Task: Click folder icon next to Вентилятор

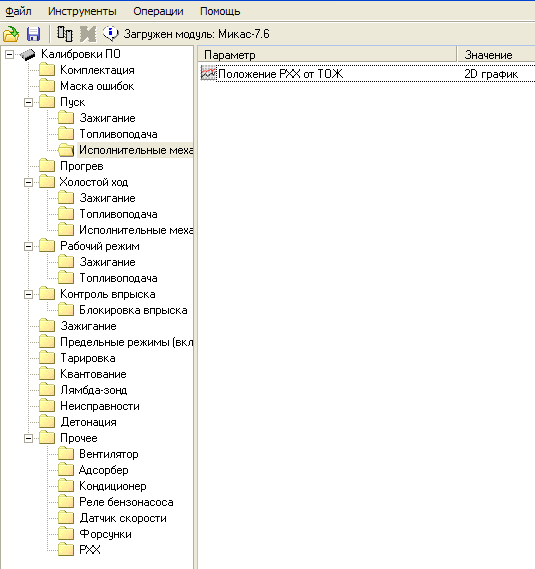Action: (x=66, y=454)
